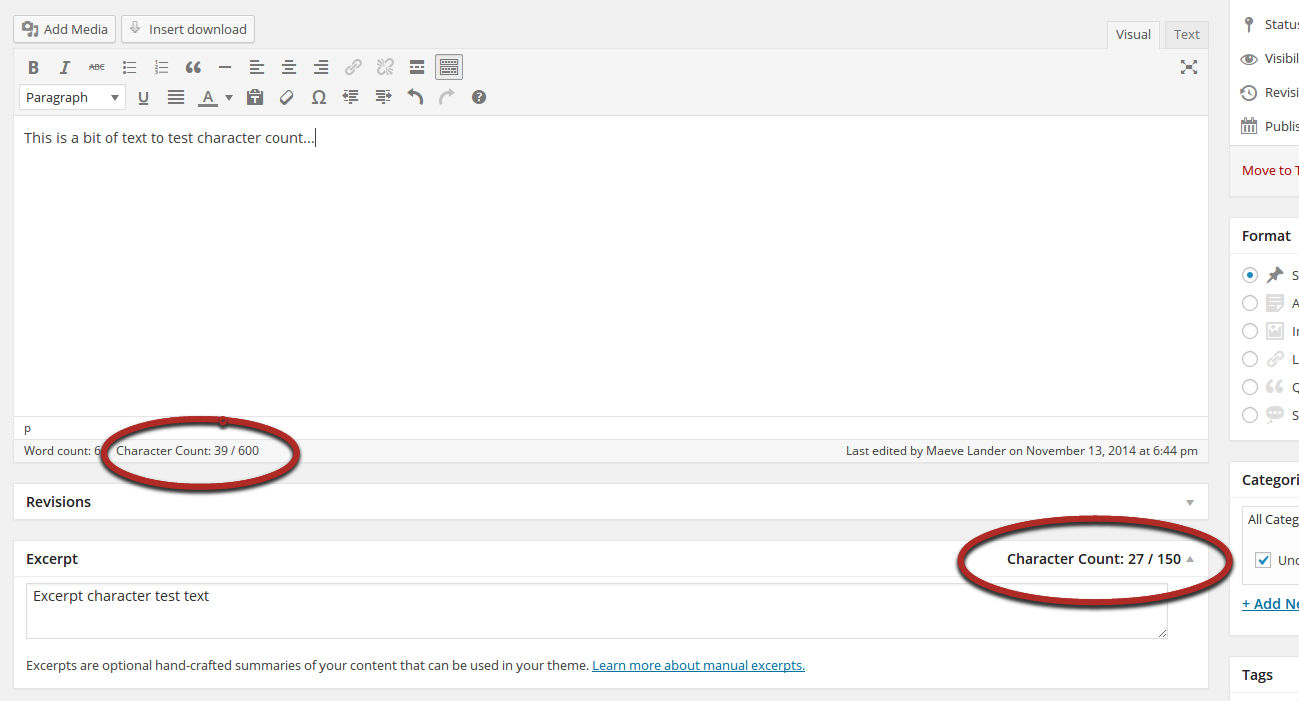This screenshot has width=1299, height=701.
Task: Click the insert link icon
Action: click(353, 67)
